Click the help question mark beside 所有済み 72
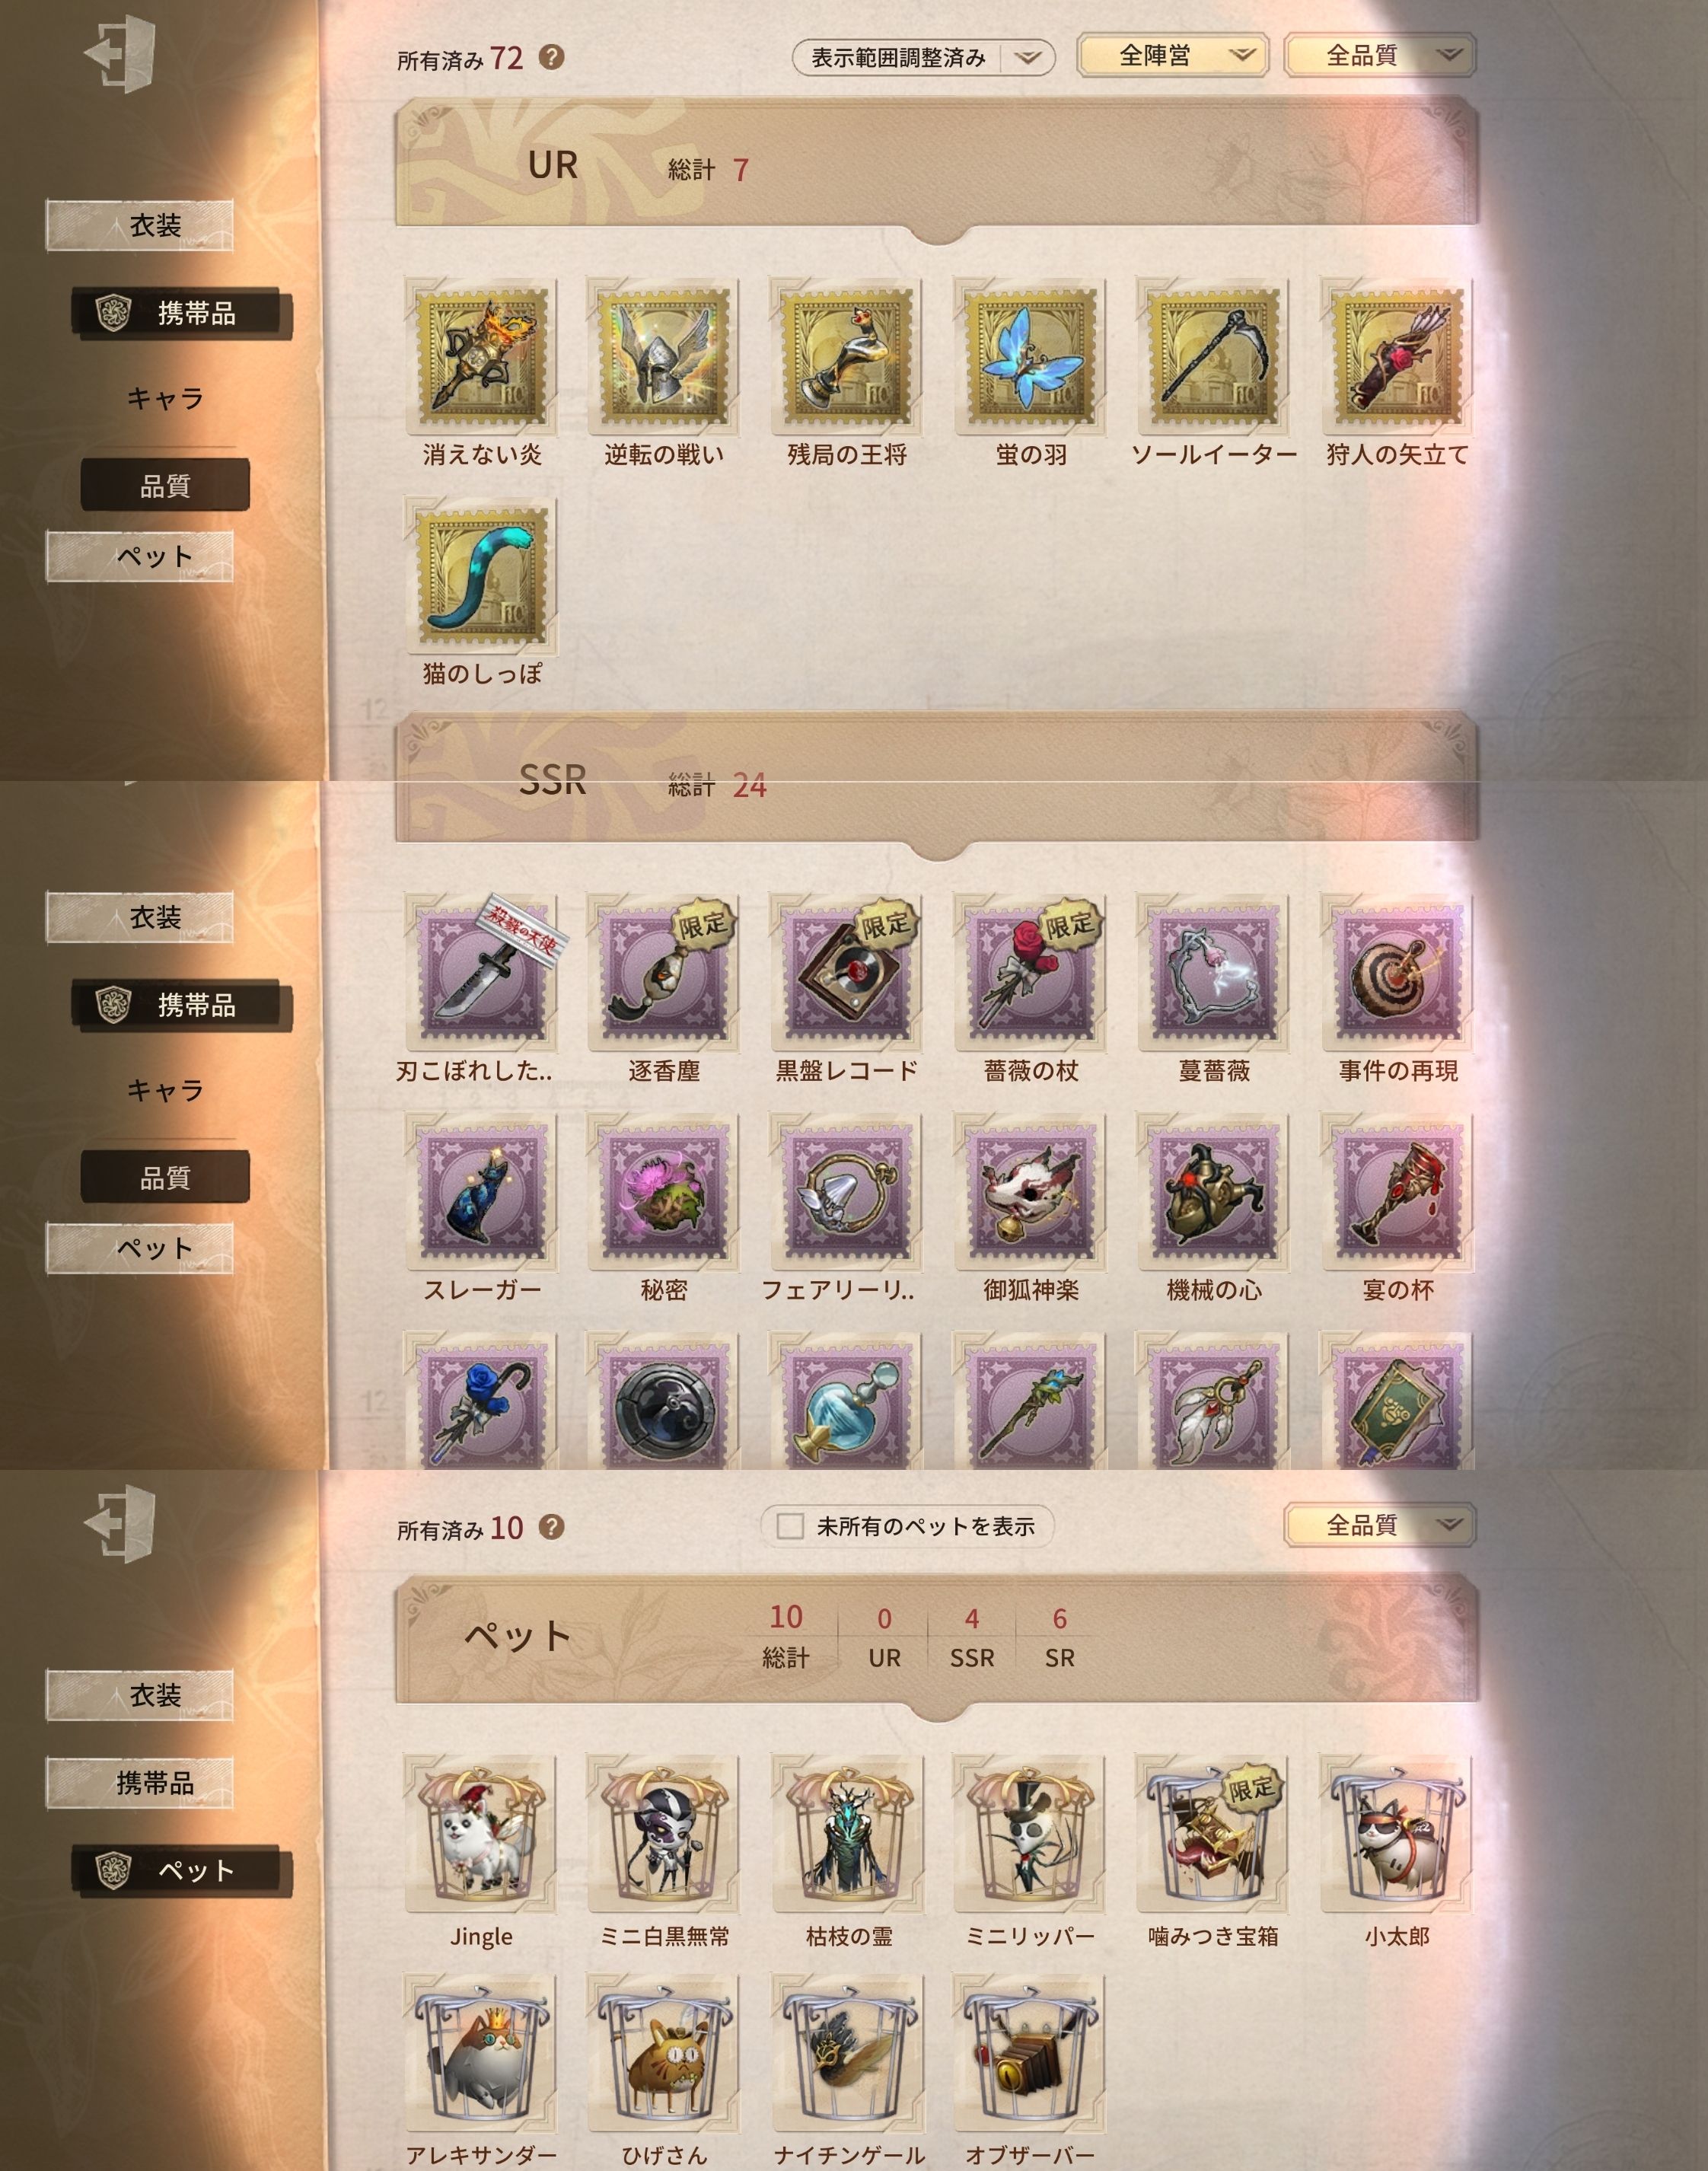Viewport: 1708px width, 2171px height. [551, 57]
